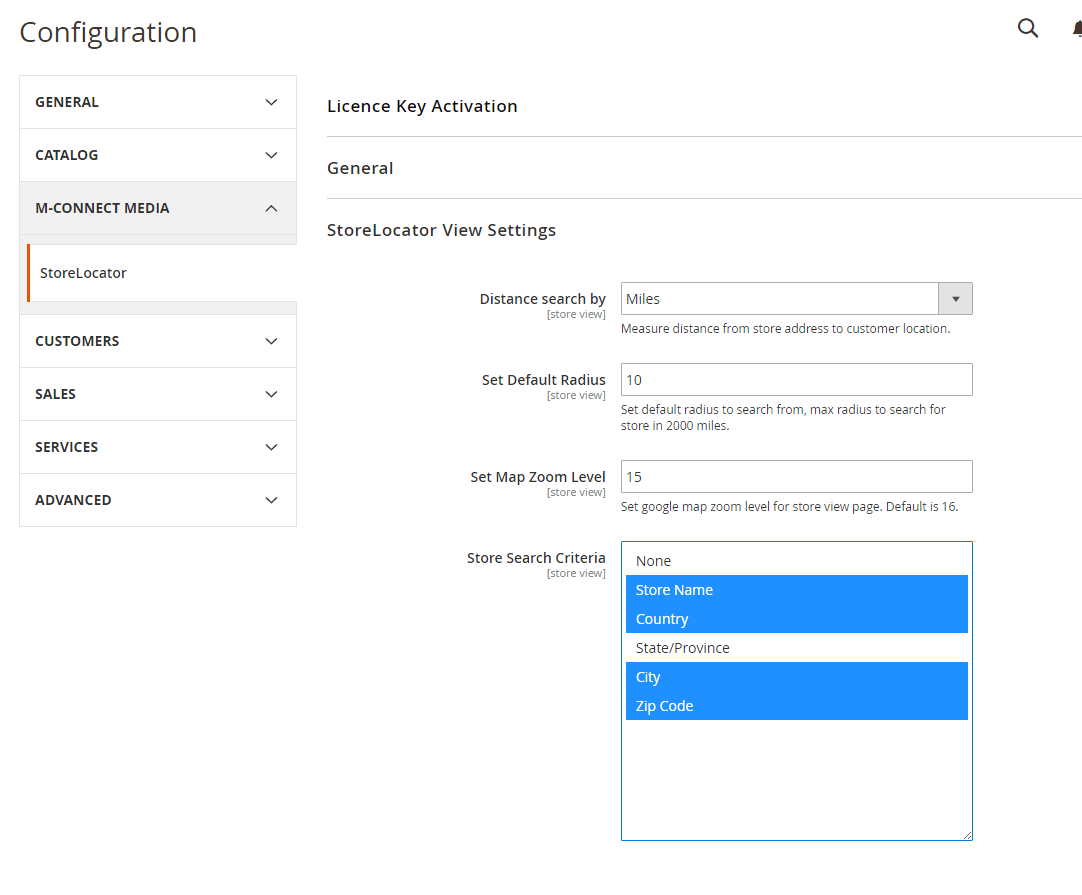Click the search magnifier icon
Image resolution: width=1082 pixels, height=895 pixels.
pyautogui.click(x=1028, y=28)
